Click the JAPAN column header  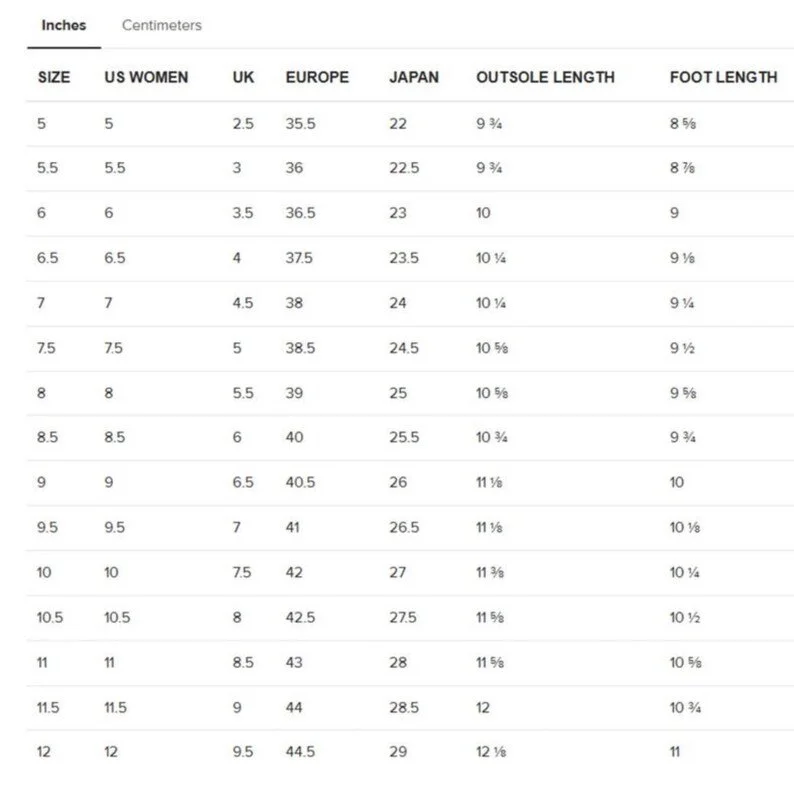coord(414,77)
